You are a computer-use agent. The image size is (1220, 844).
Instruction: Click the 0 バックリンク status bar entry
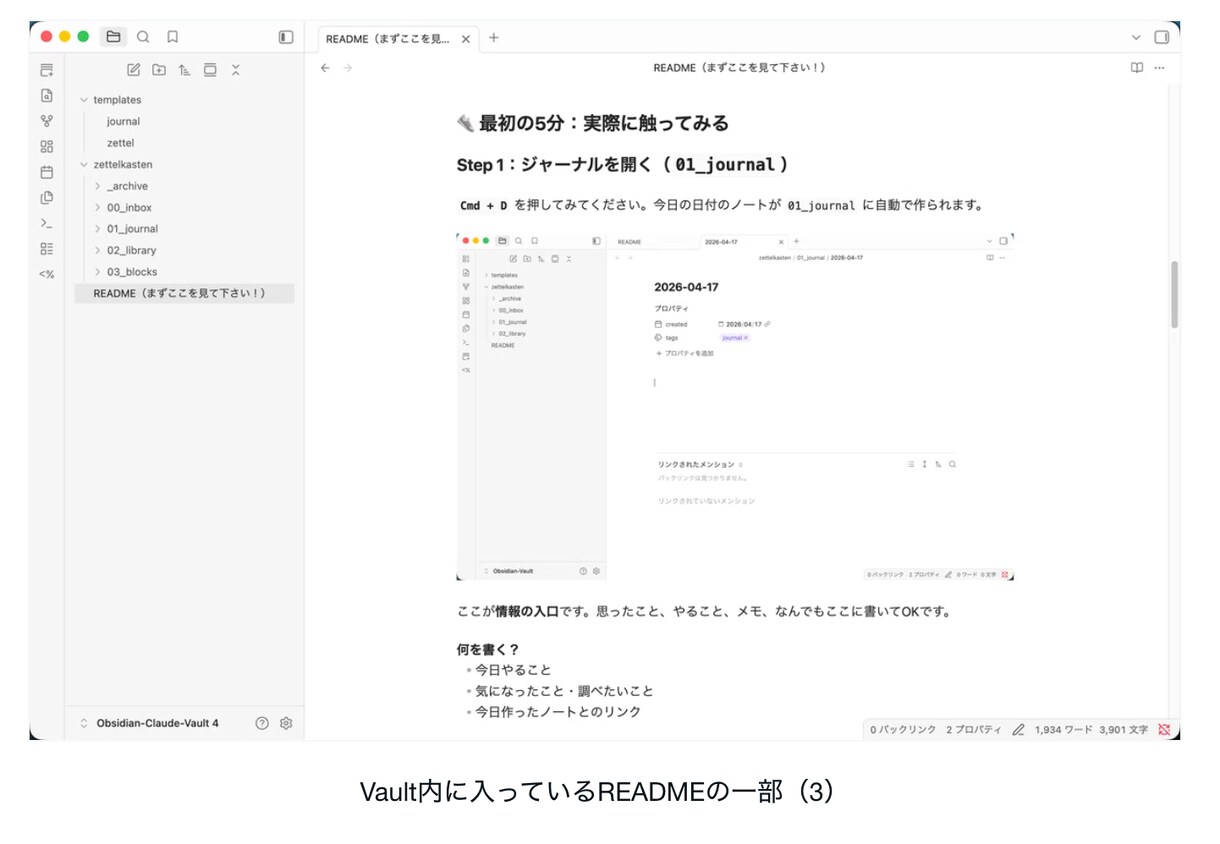[902, 730]
